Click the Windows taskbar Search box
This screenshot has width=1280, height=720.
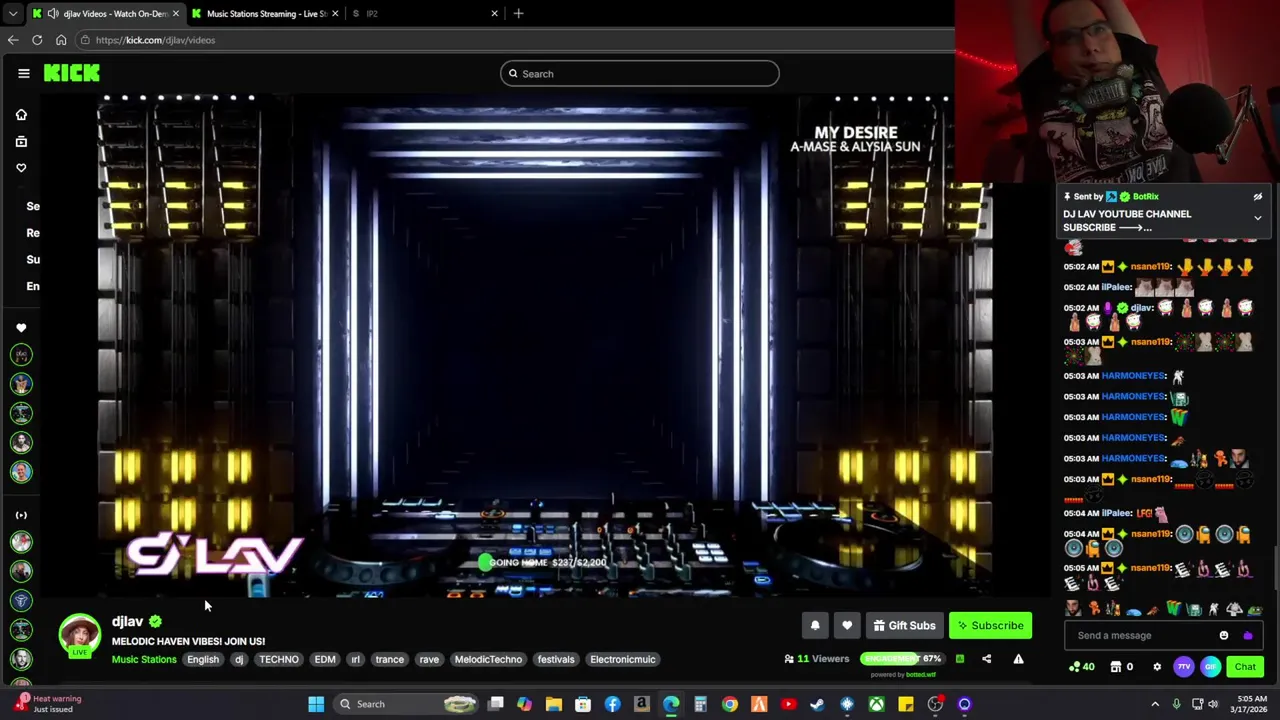click(407, 704)
